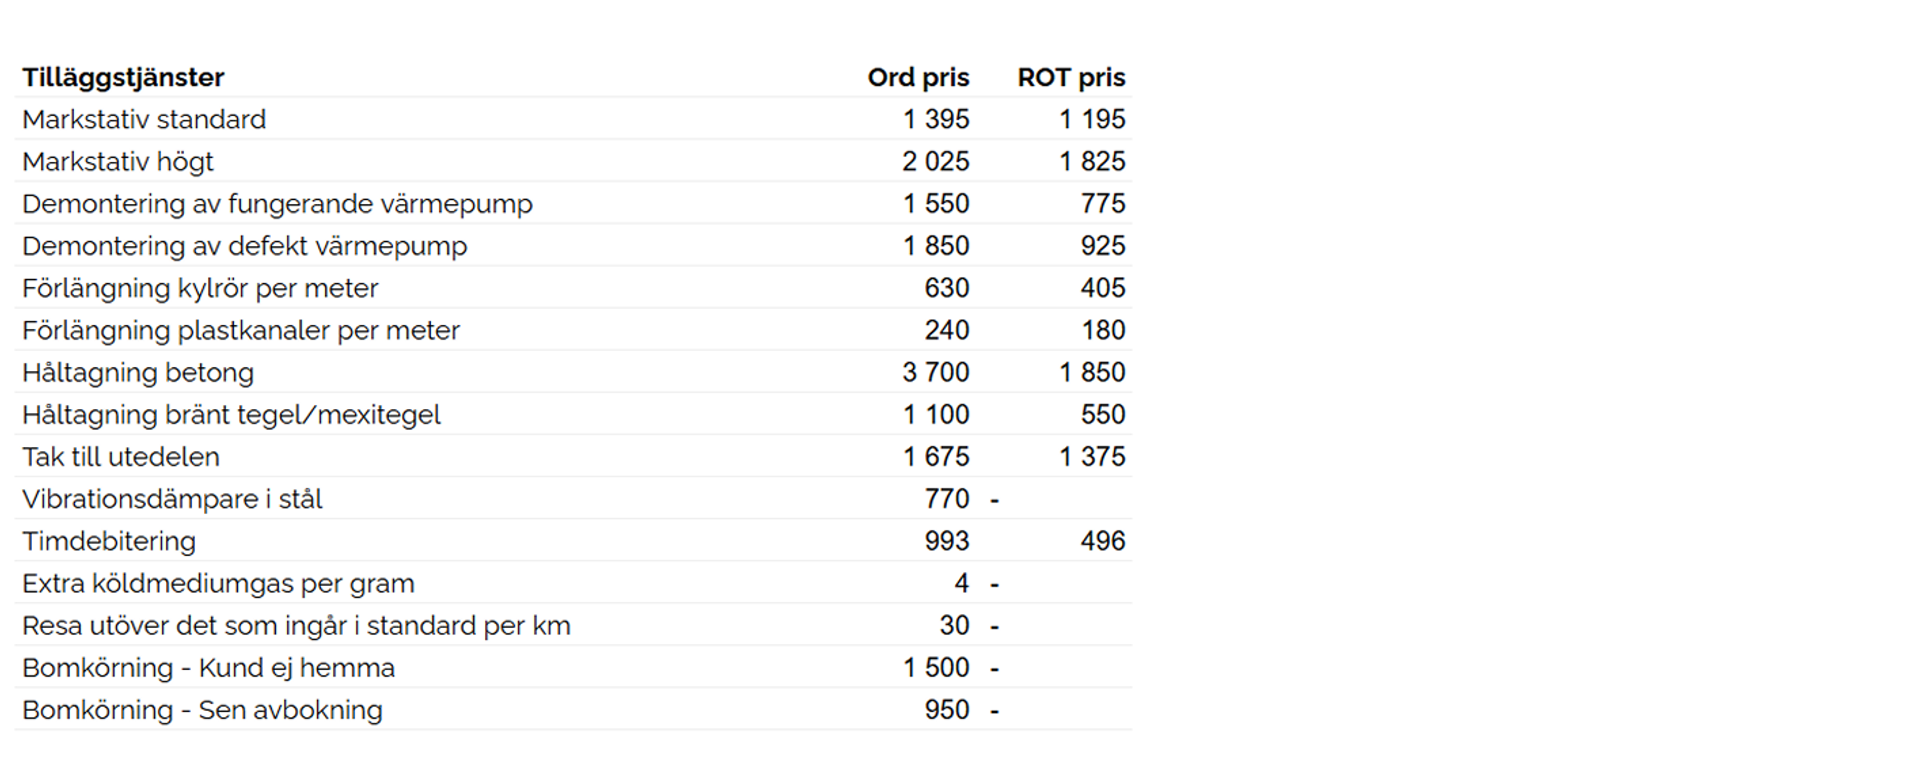
Task: Click the Håltagning betong row label
Action: coord(138,373)
